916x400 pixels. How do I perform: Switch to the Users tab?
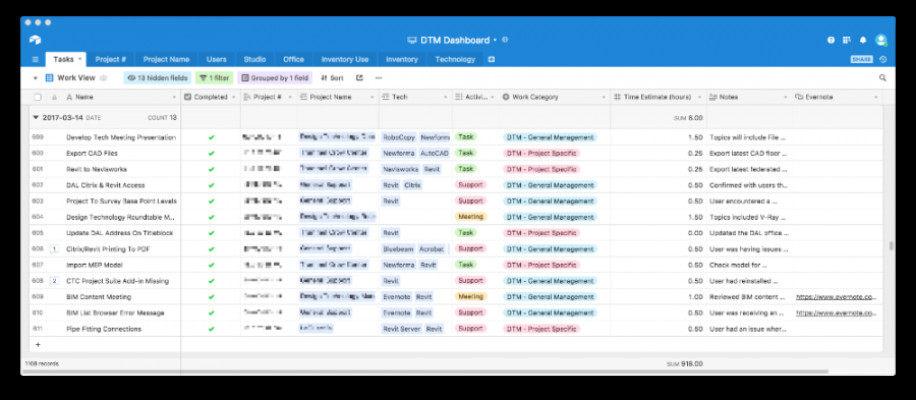click(216, 60)
